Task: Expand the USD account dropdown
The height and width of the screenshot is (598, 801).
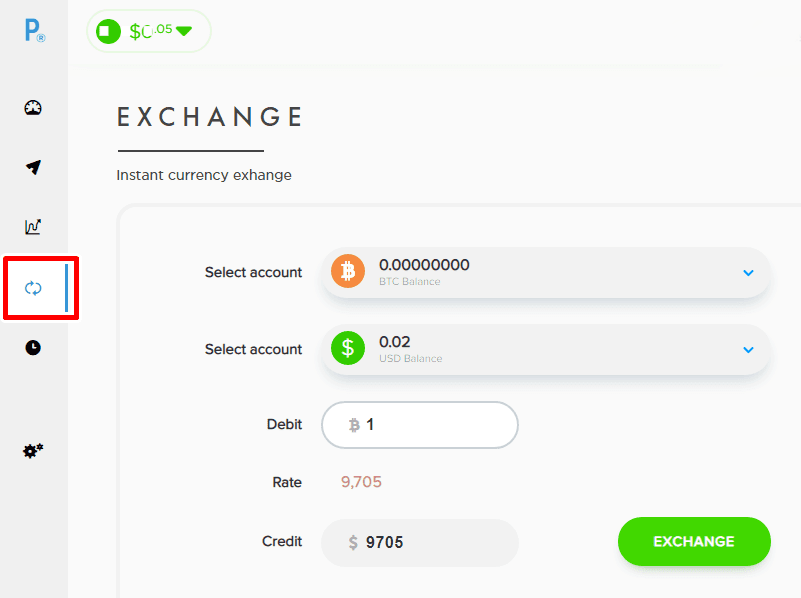Action: coord(748,349)
